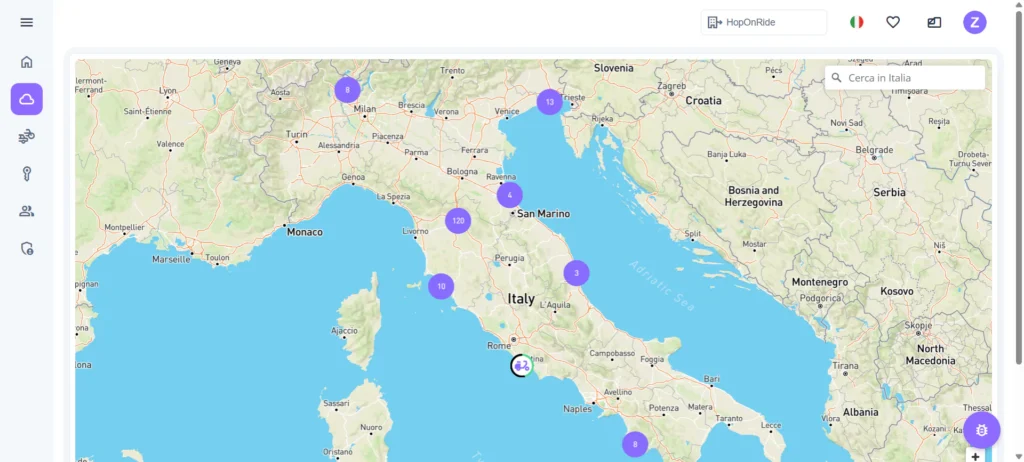This screenshot has width=1024, height=462.
Task: Change language via Italian flag icon
Action: point(856,22)
